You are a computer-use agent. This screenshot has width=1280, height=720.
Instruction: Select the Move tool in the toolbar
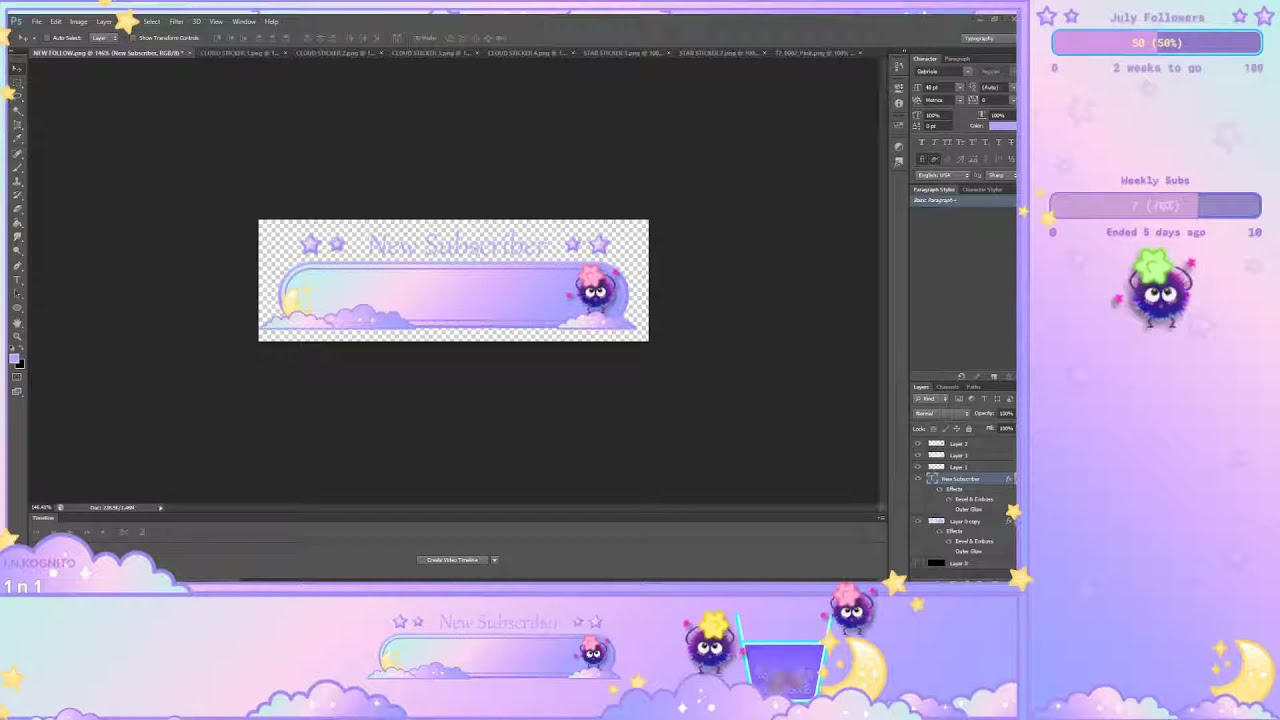(17, 68)
